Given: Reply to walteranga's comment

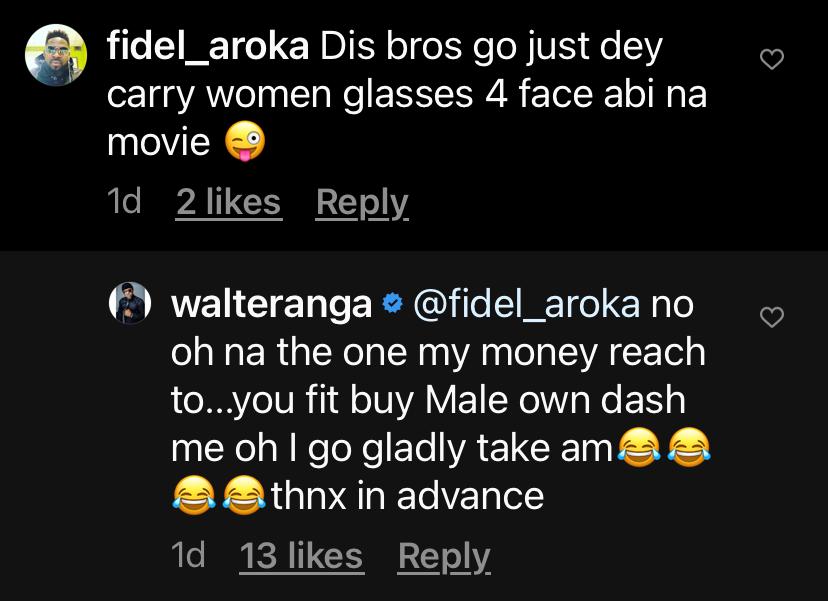Looking at the screenshot, I should coord(444,555).
